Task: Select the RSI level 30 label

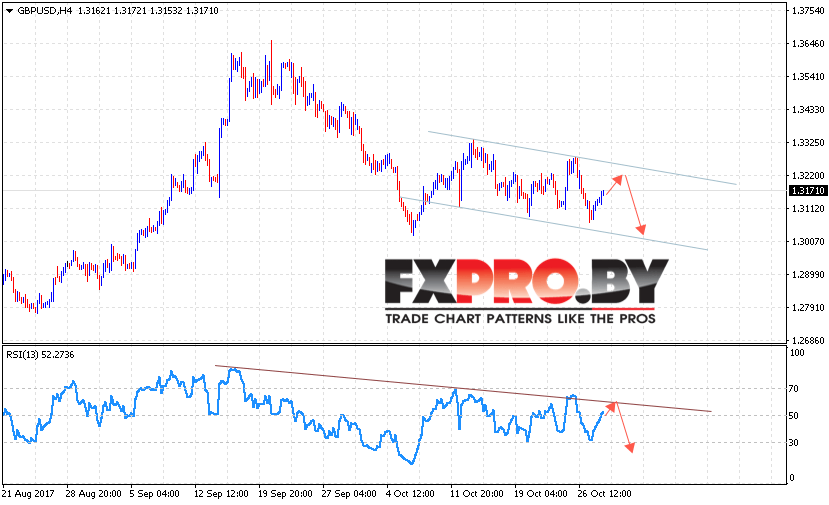Action: [x=793, y=443]
